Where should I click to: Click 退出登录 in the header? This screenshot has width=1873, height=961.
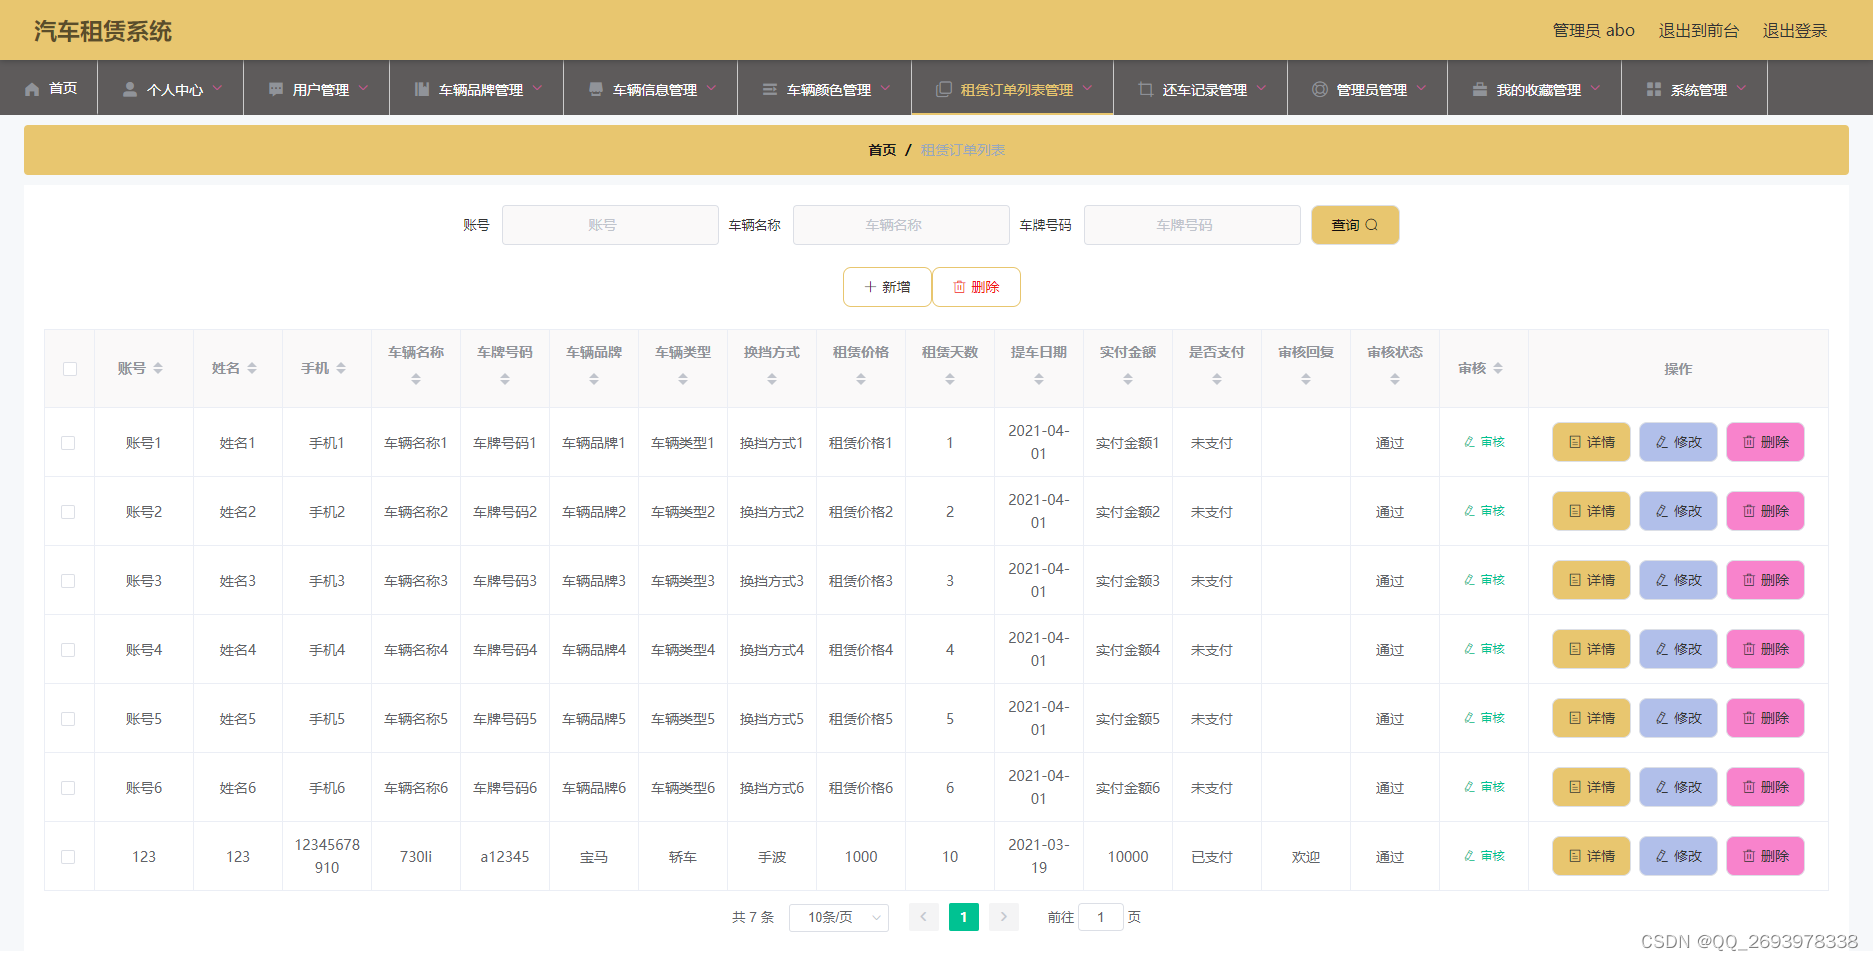[x=1795, y=31]
